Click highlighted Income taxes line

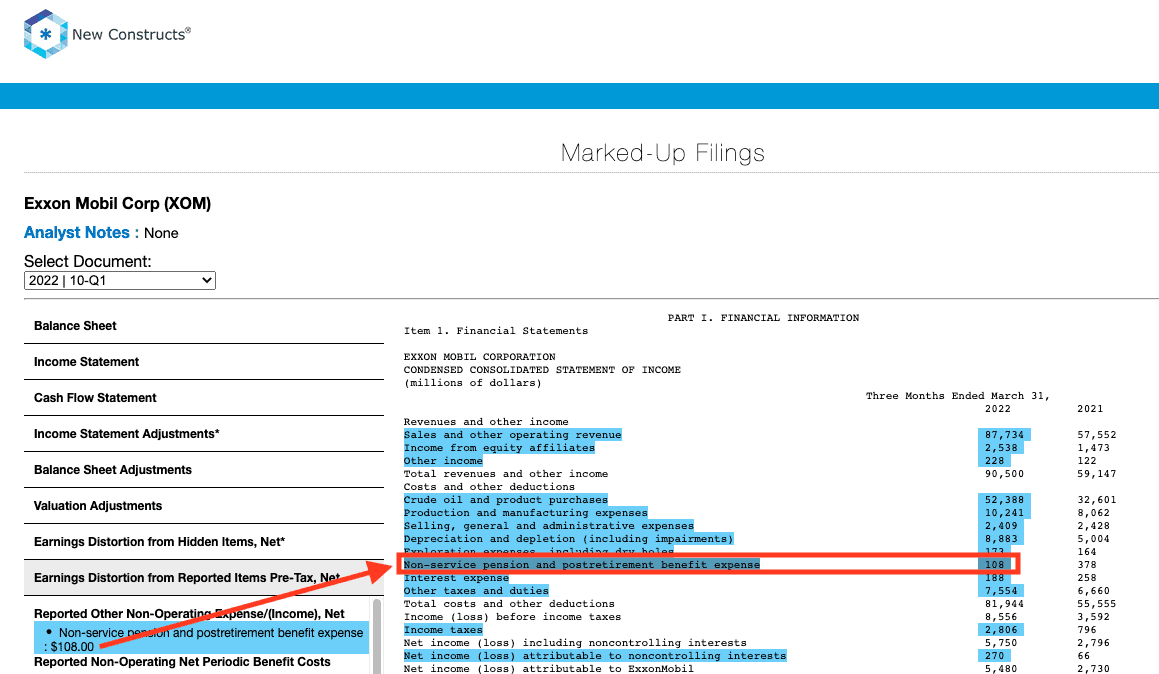pyautogui.click(x=443, y=630)
